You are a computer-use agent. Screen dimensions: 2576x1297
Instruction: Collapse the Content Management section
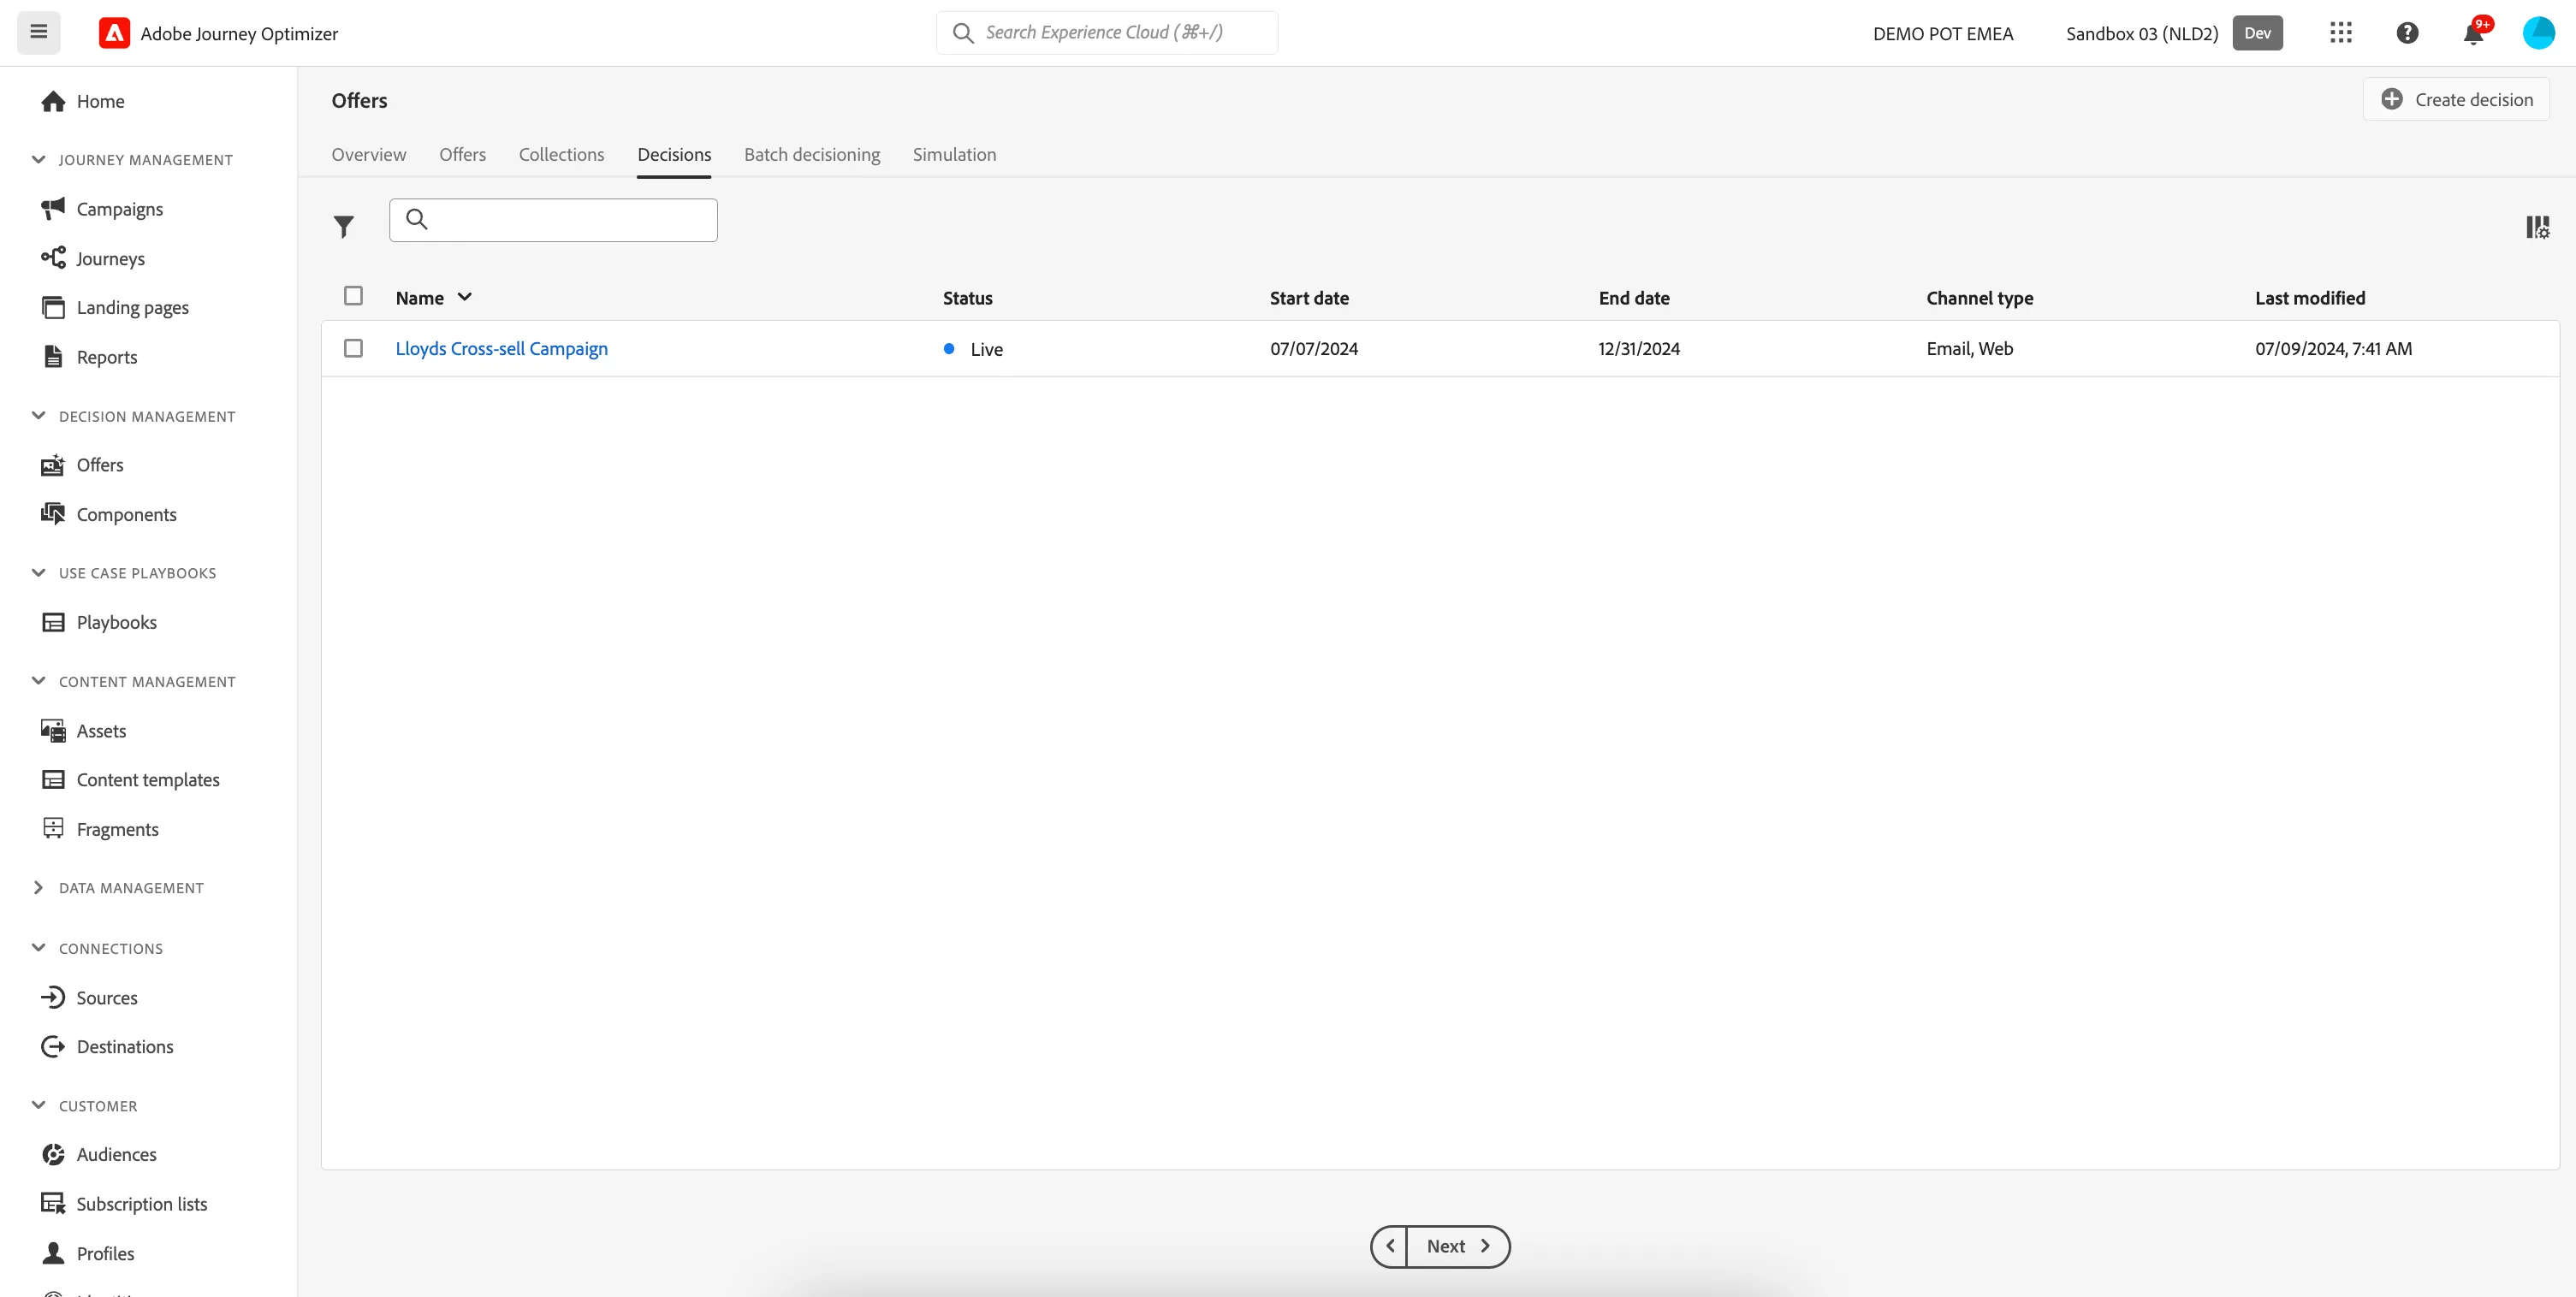point(38,681)
